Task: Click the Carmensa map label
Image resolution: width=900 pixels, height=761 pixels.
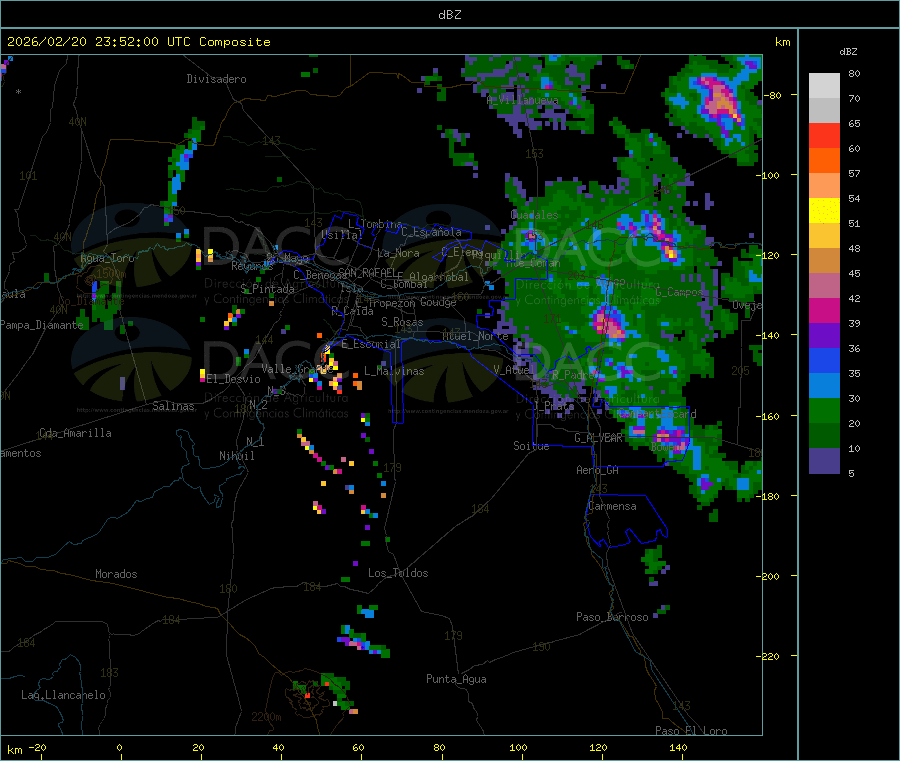Action: (x=612, y=506)
